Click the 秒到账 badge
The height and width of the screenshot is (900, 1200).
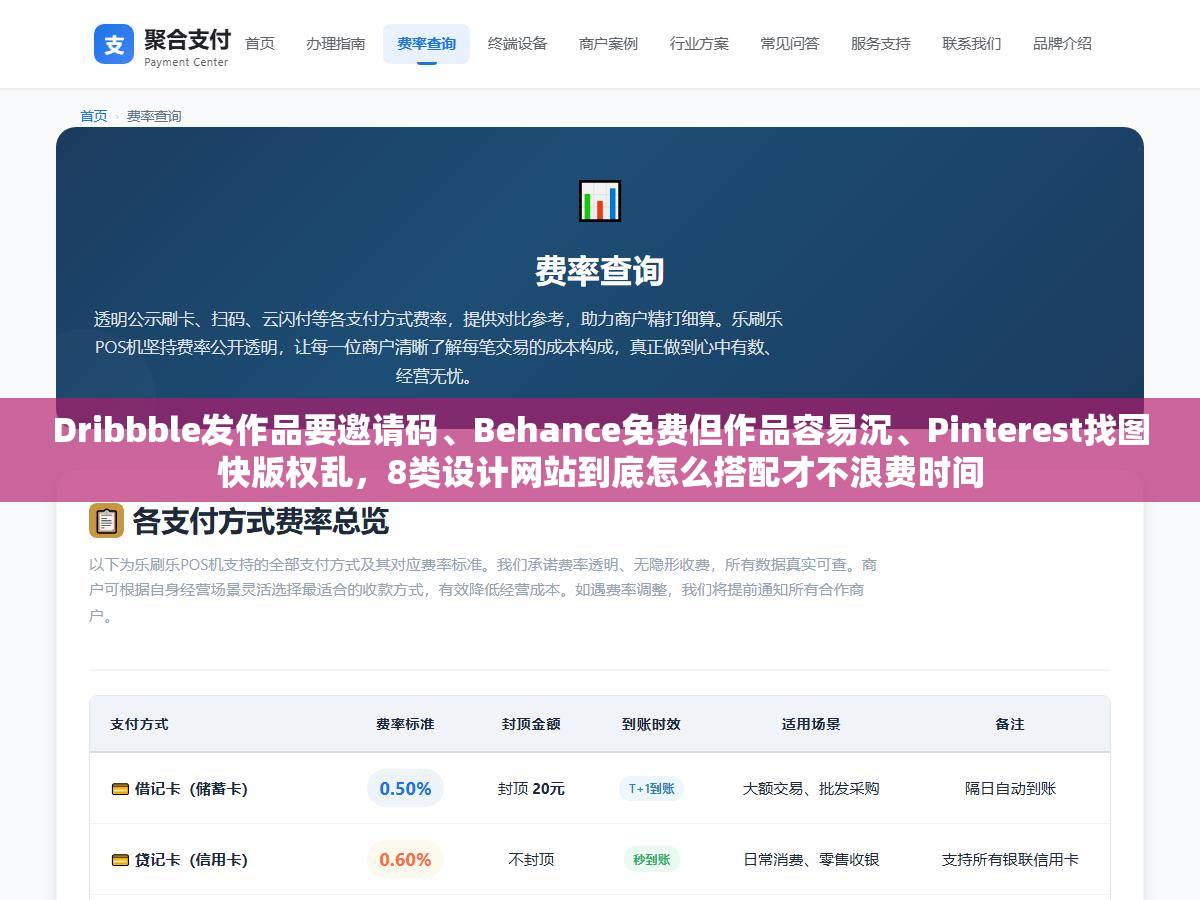tap(651, 860)
